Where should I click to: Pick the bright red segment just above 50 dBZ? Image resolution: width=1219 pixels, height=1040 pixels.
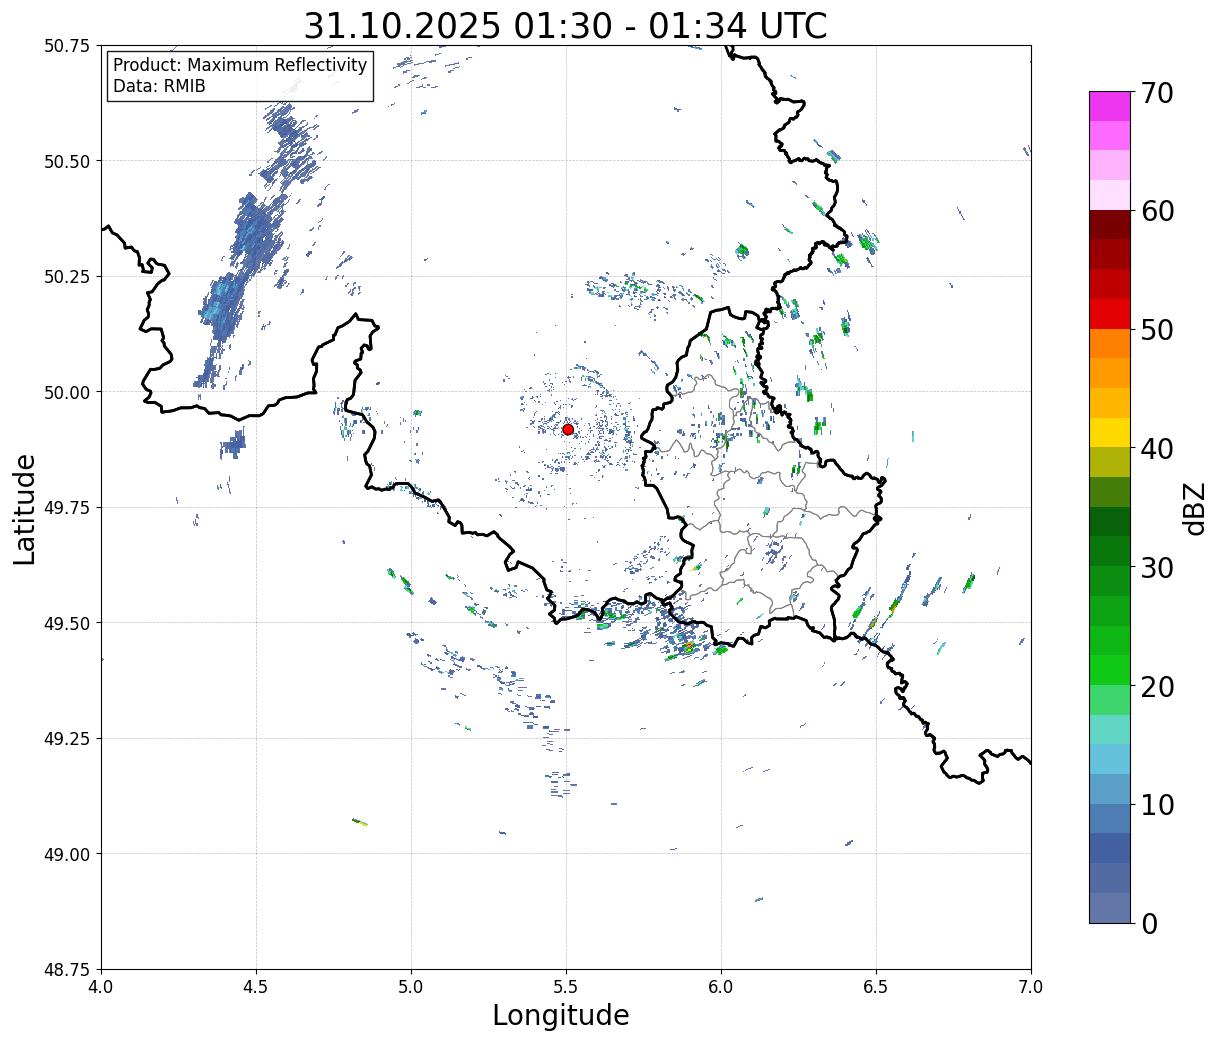(x=1109, y=314)
